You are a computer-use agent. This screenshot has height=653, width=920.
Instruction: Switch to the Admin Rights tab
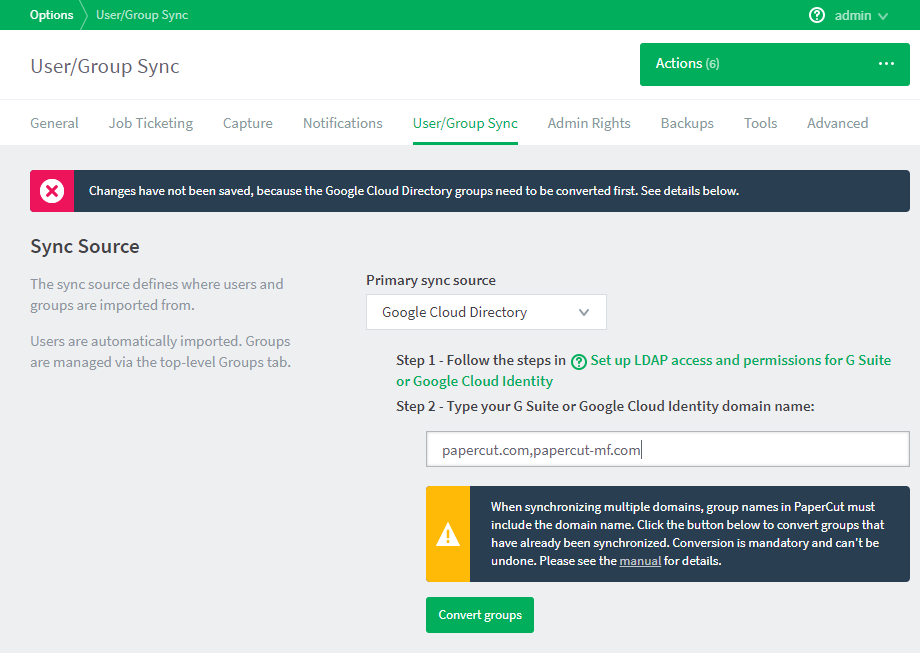[x=589, y=123]
